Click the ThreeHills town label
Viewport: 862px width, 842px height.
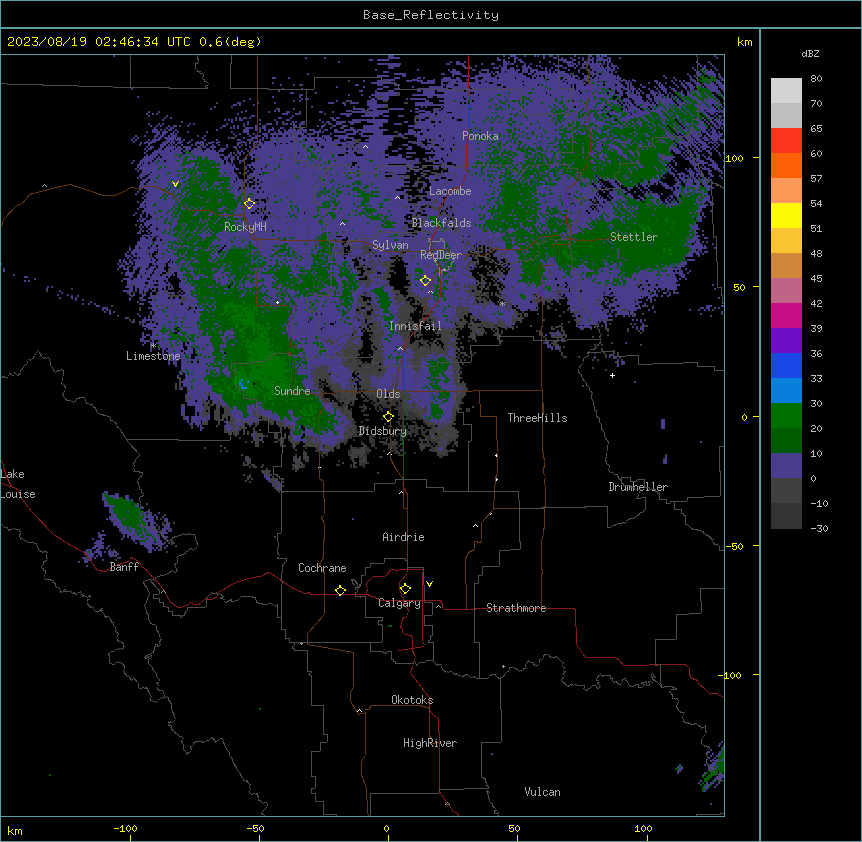pos(538,418)
